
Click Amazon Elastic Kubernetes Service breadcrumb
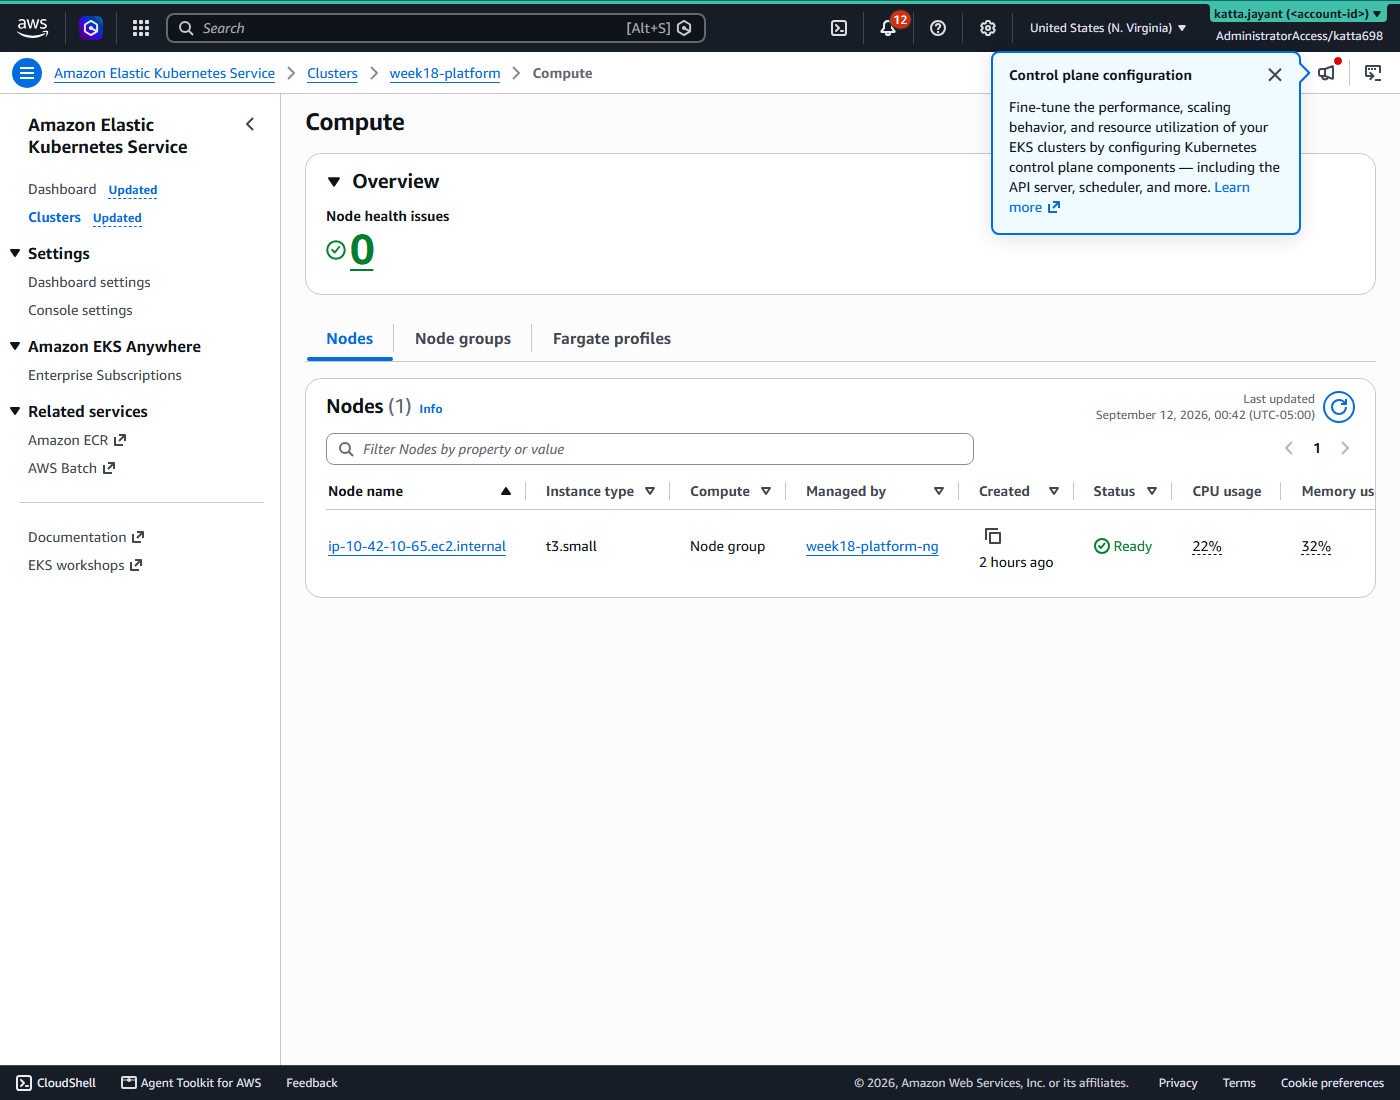click(x=164, y=73)
